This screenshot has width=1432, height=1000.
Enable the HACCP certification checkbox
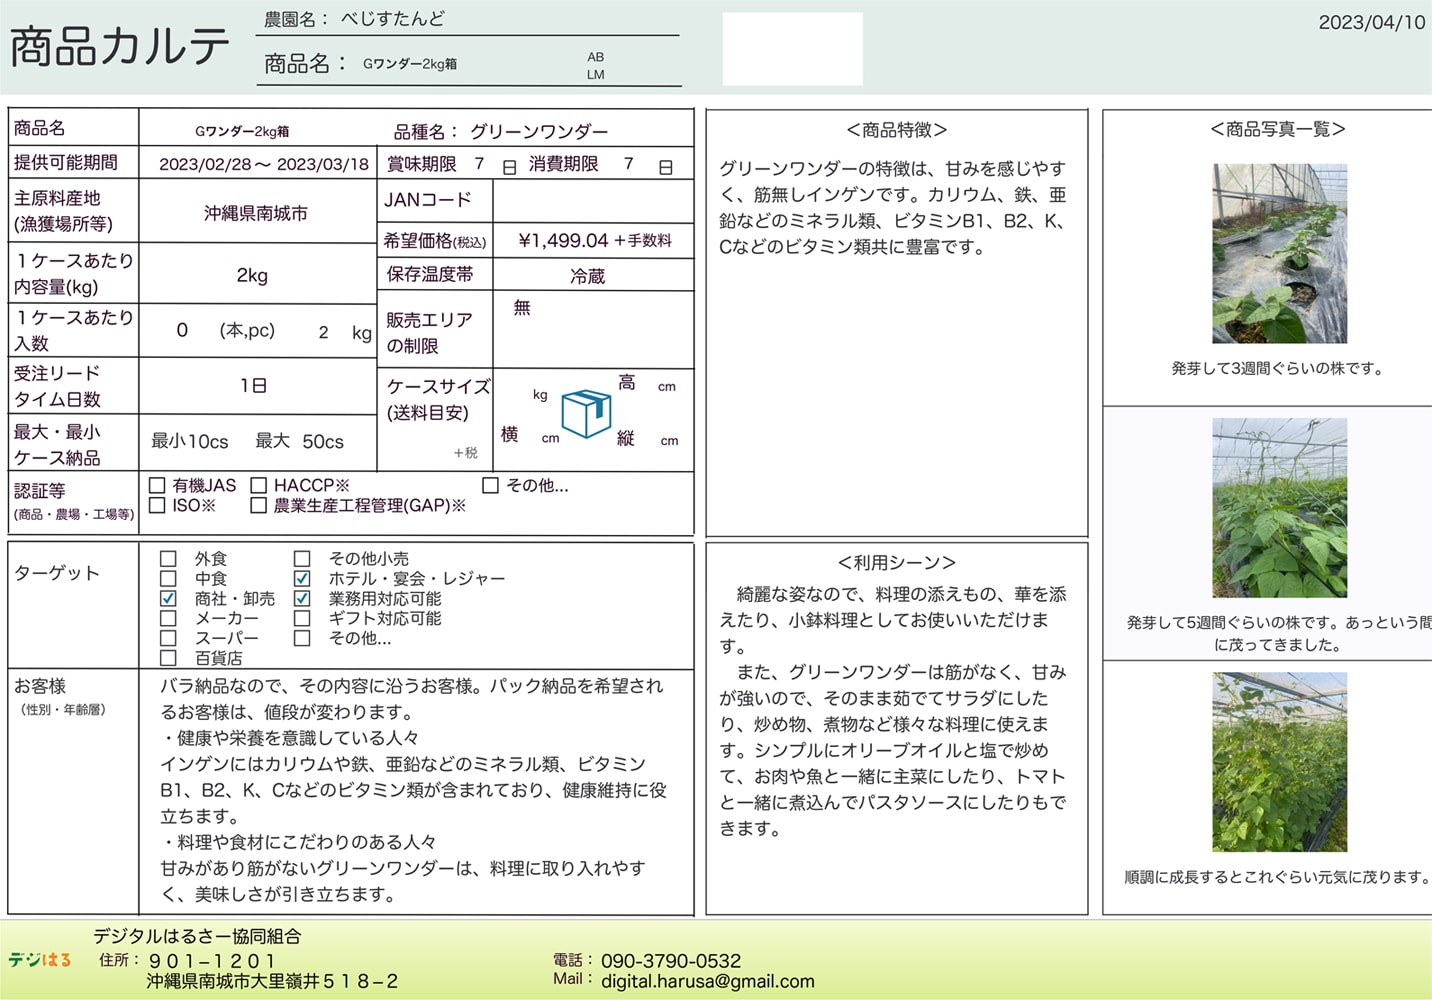pos(259,486)
